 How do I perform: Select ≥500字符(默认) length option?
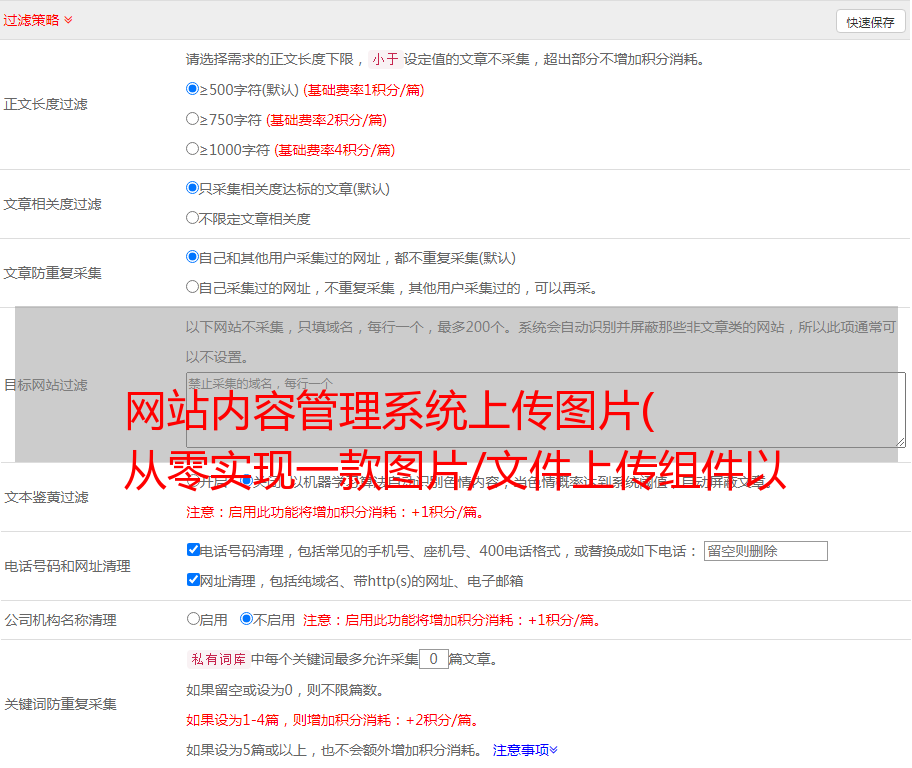pyautogui.click(x=192, y=88)
